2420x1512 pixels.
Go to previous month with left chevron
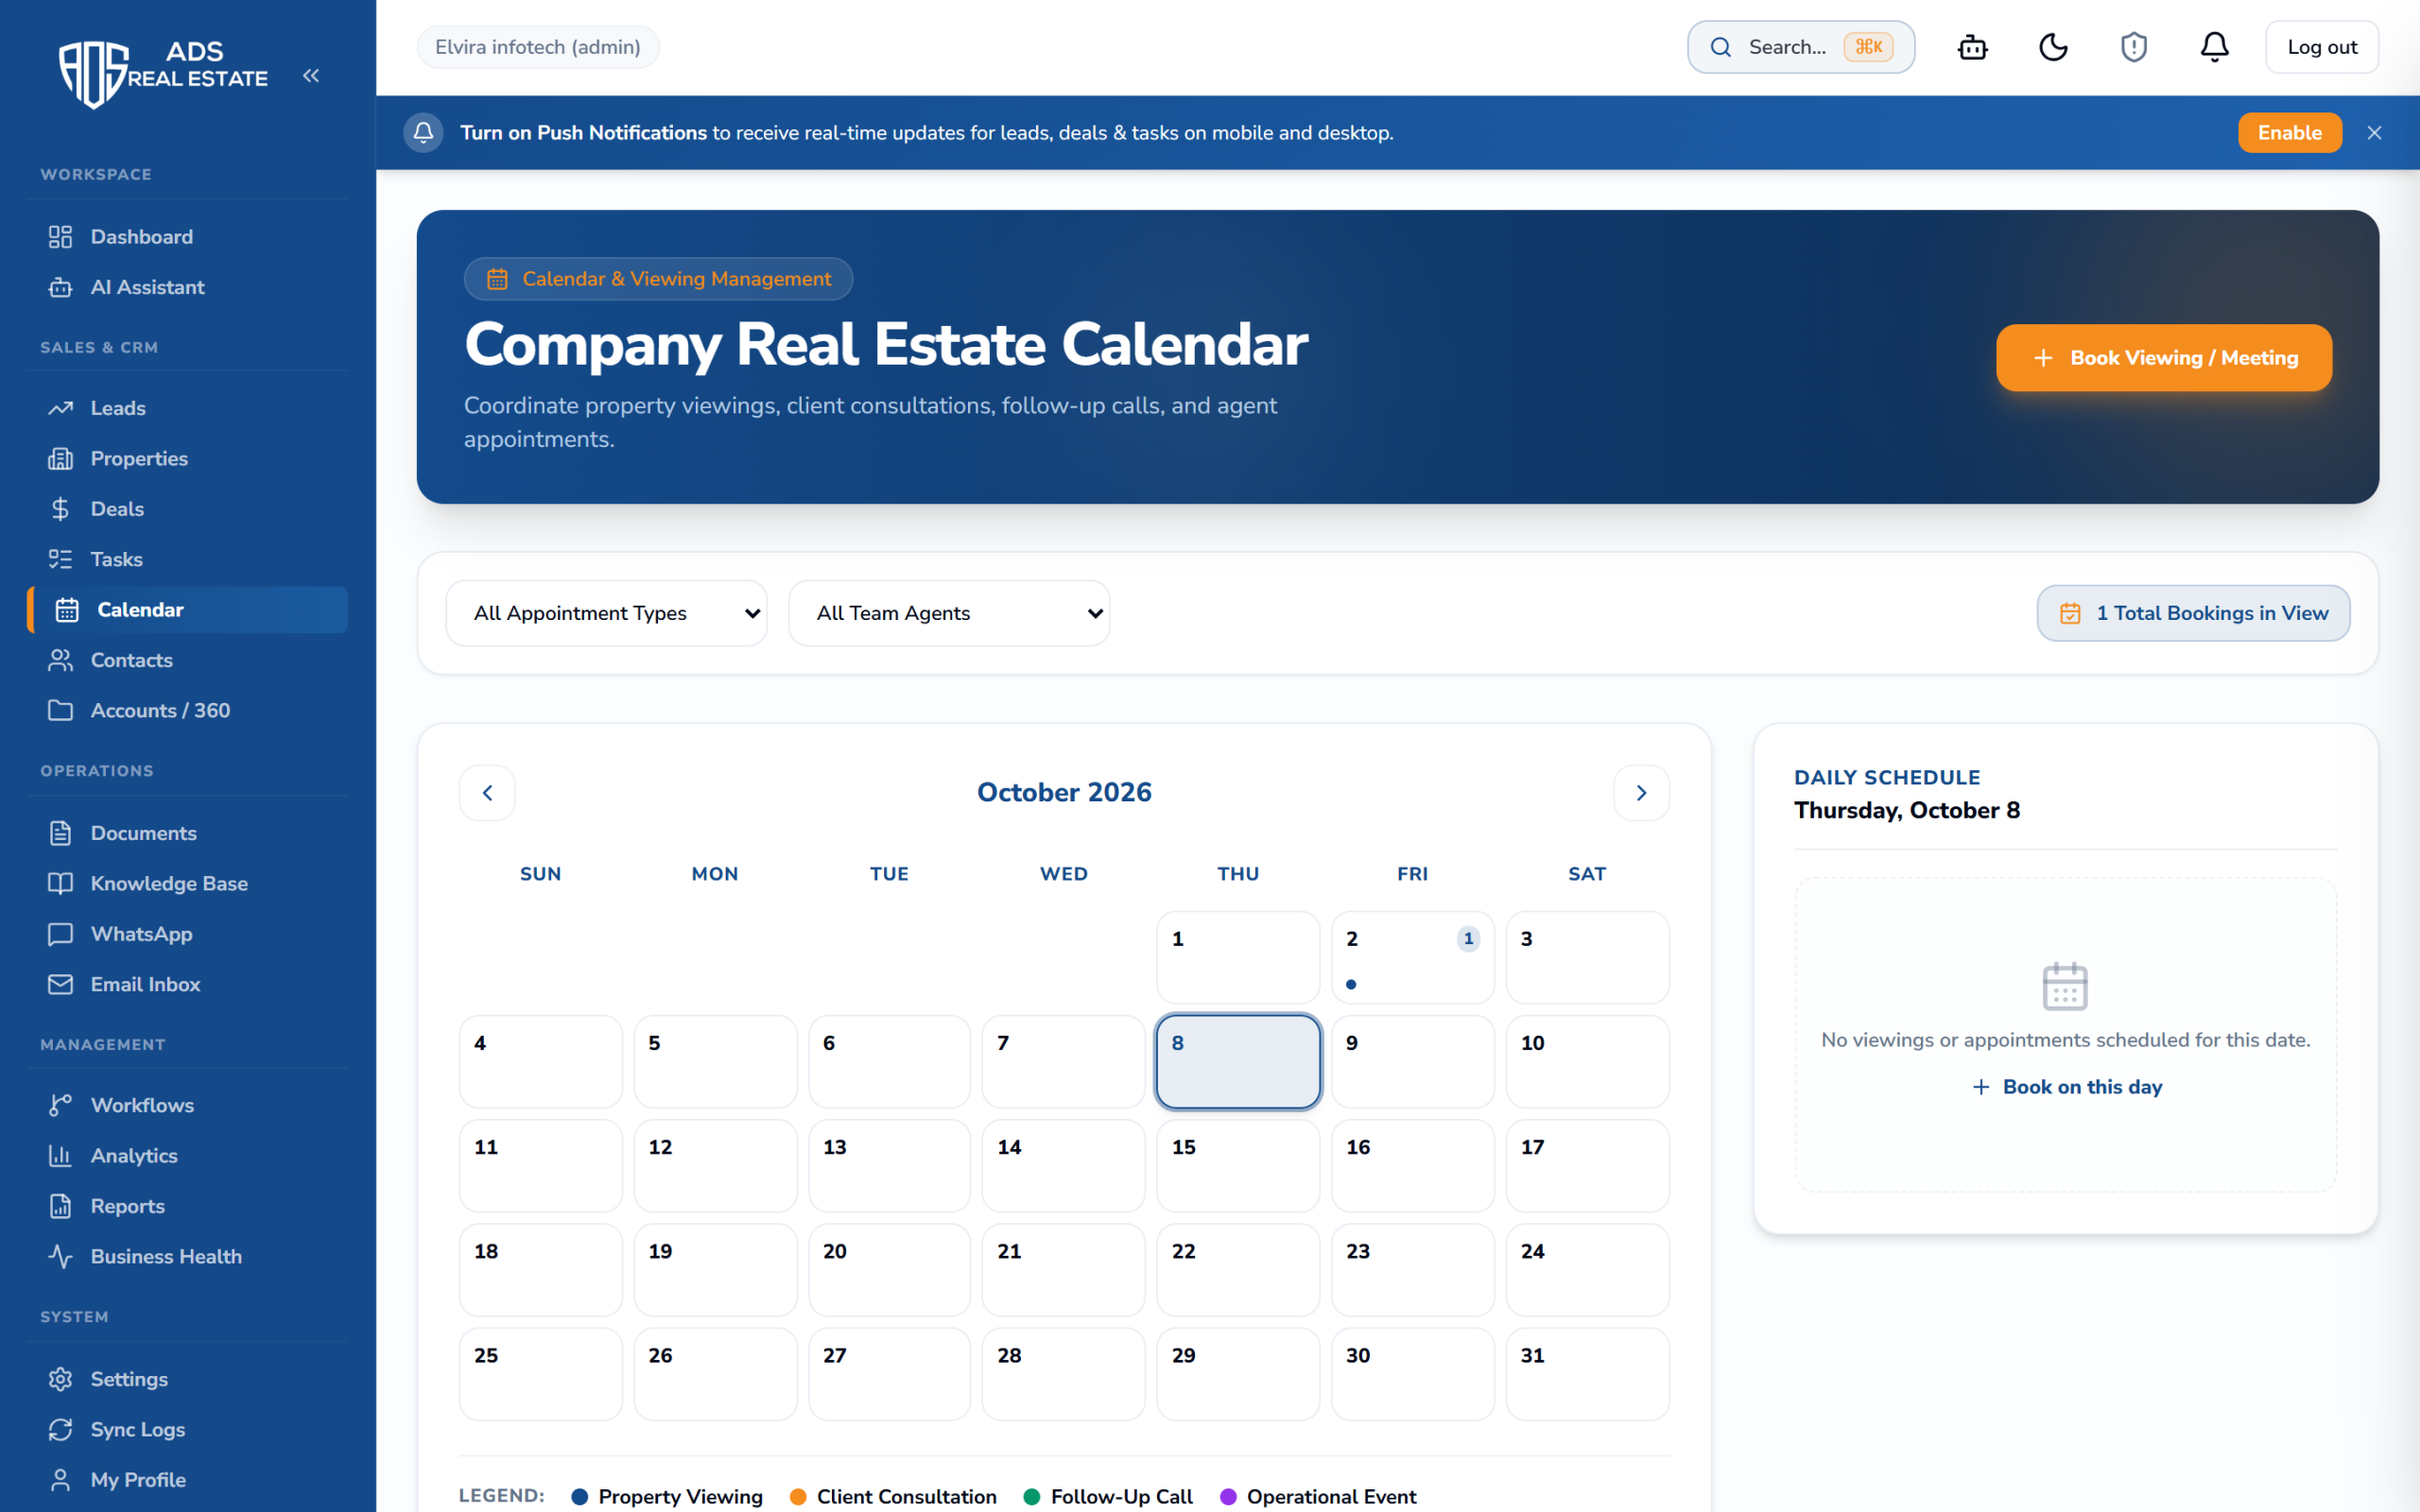(x=487, y=793)
